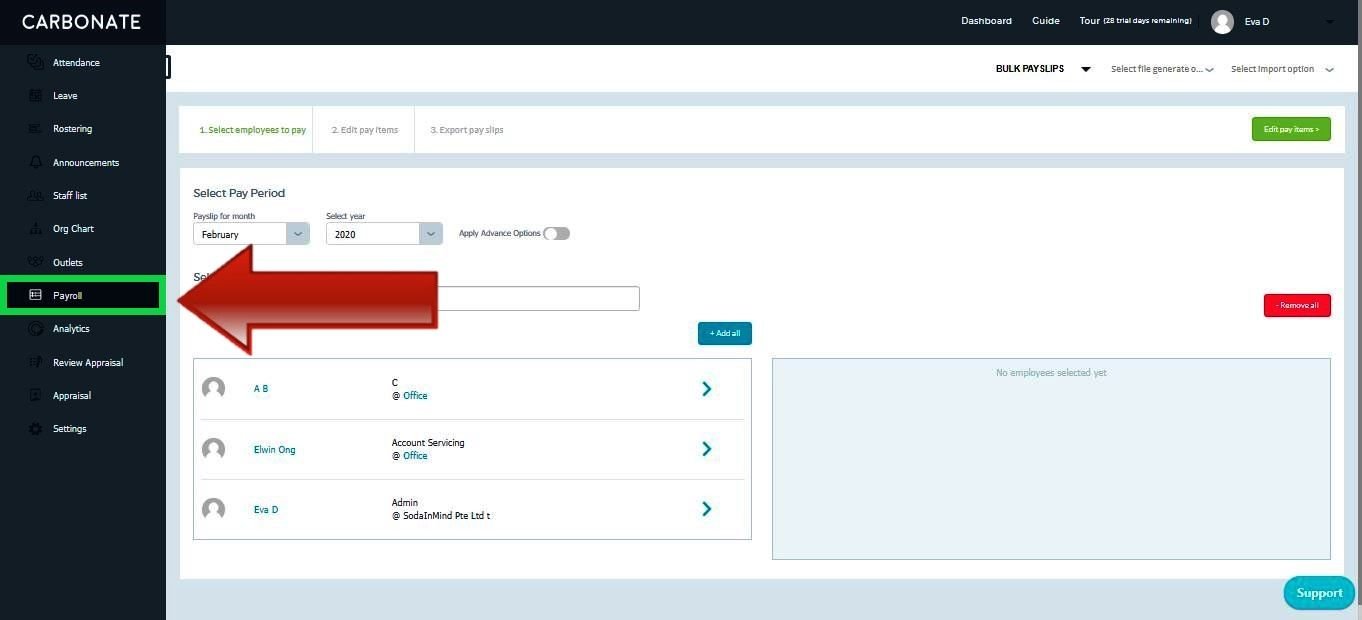Select the Org Chart hierarchy icon

click(x=37, y=228)
